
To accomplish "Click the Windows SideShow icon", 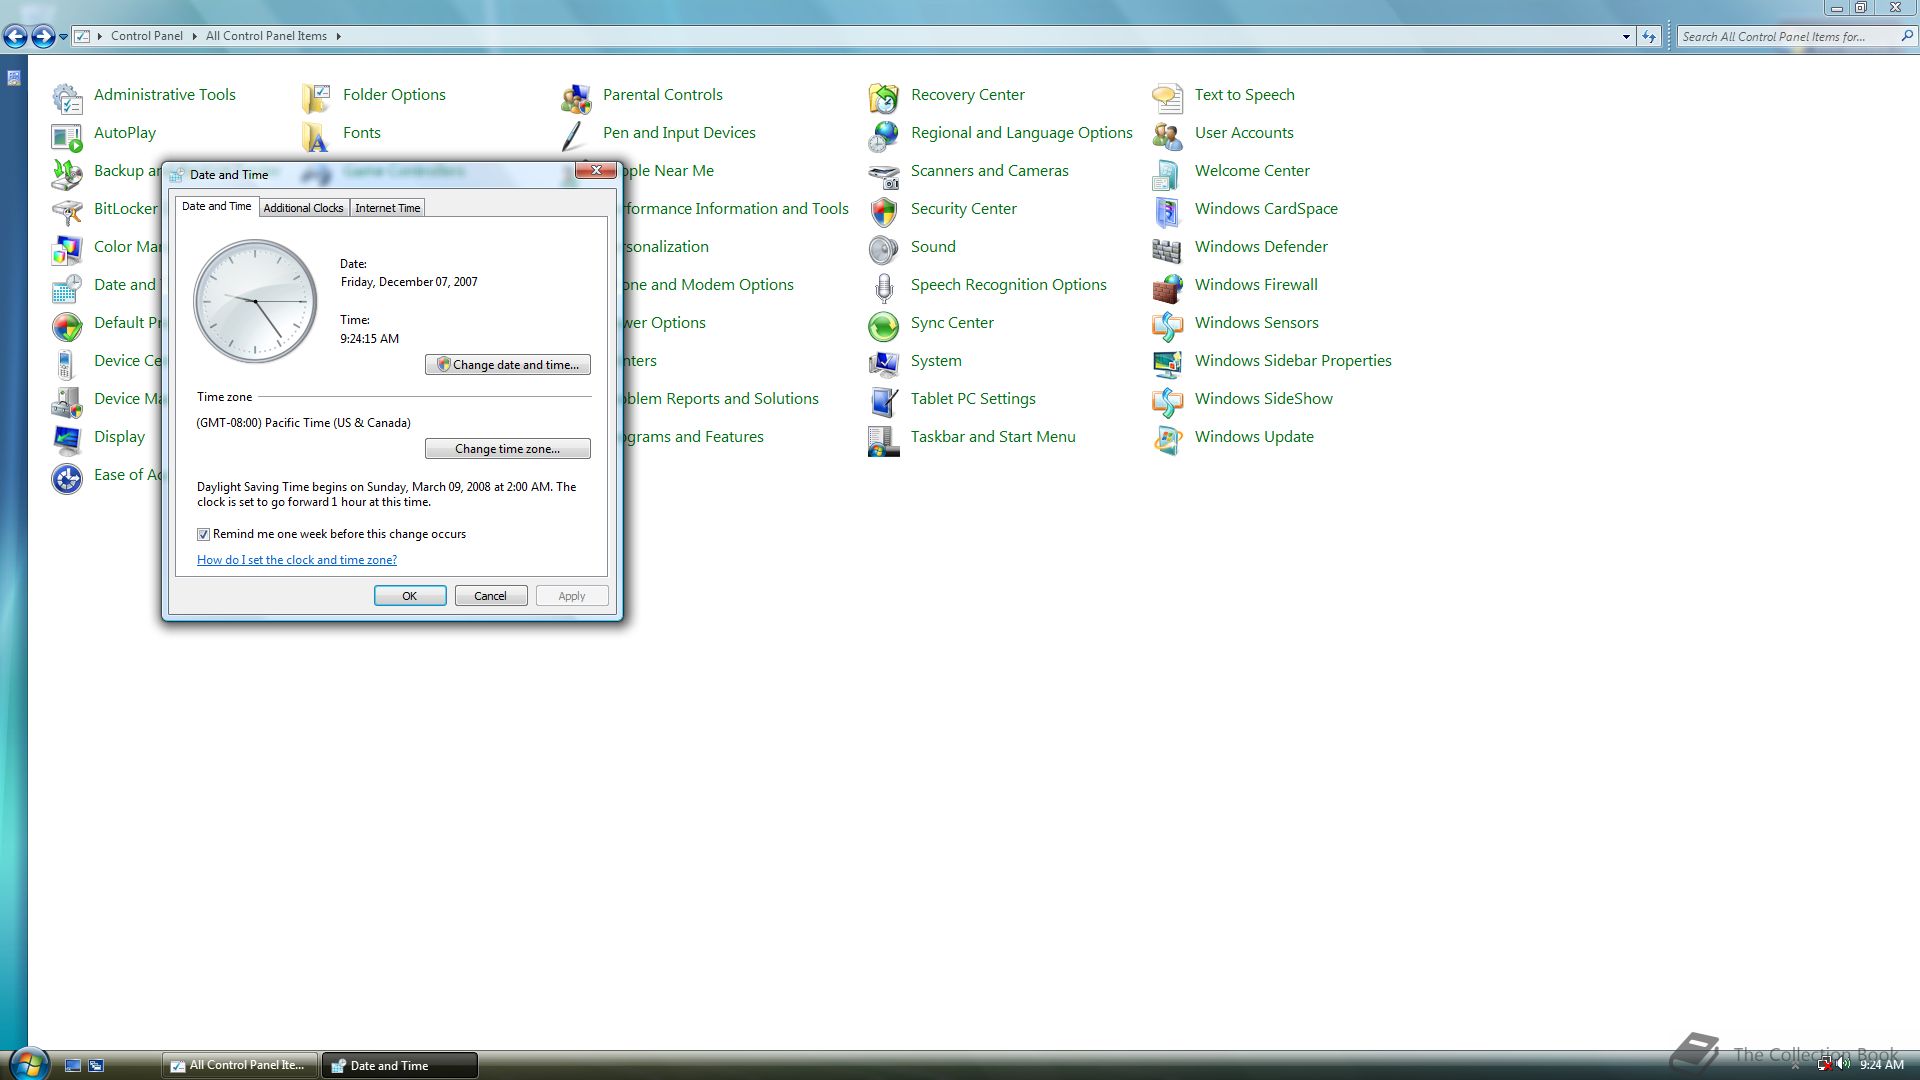I will (x=1168, y=402).
